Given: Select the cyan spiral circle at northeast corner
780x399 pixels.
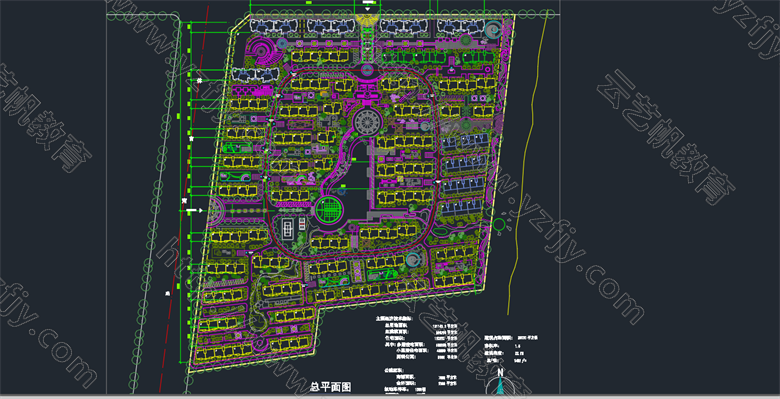Looking at the screenshot, I should point(492,31).
